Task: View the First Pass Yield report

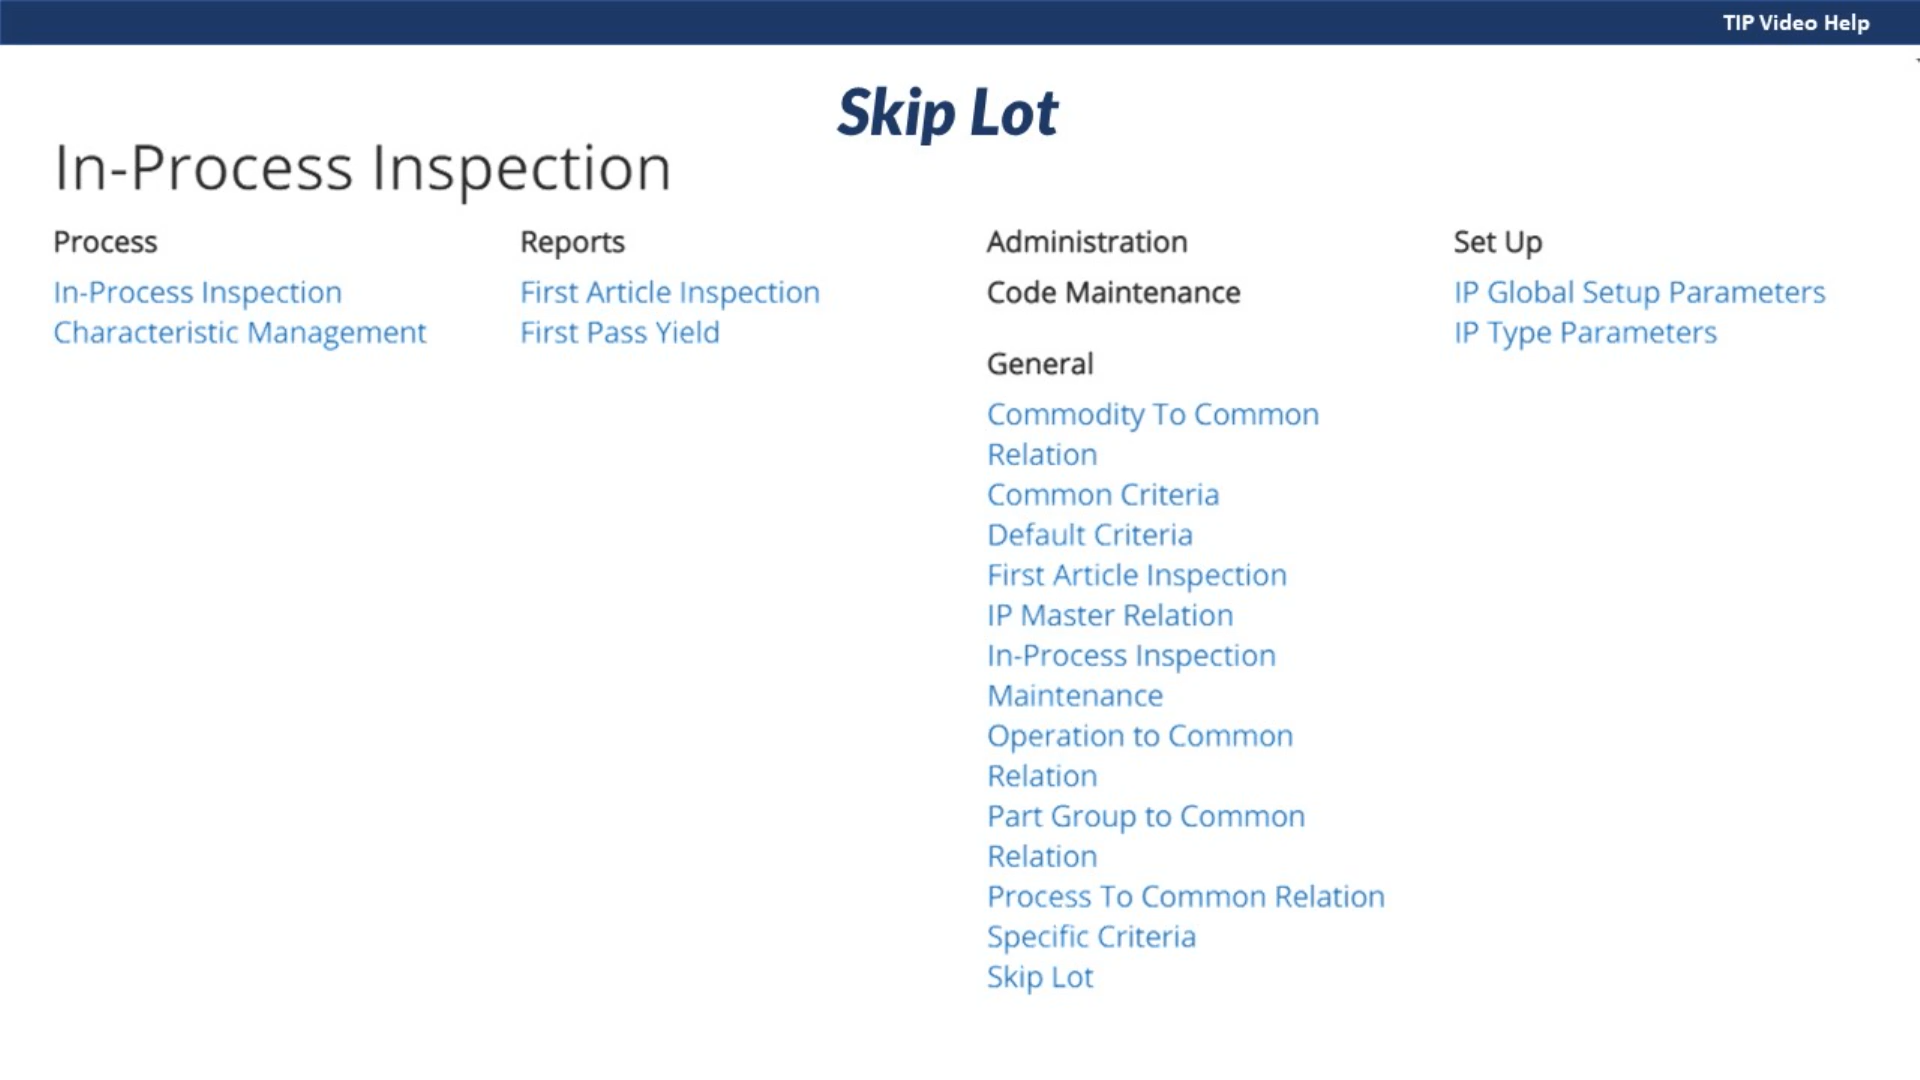Action: tap(619, 332)
